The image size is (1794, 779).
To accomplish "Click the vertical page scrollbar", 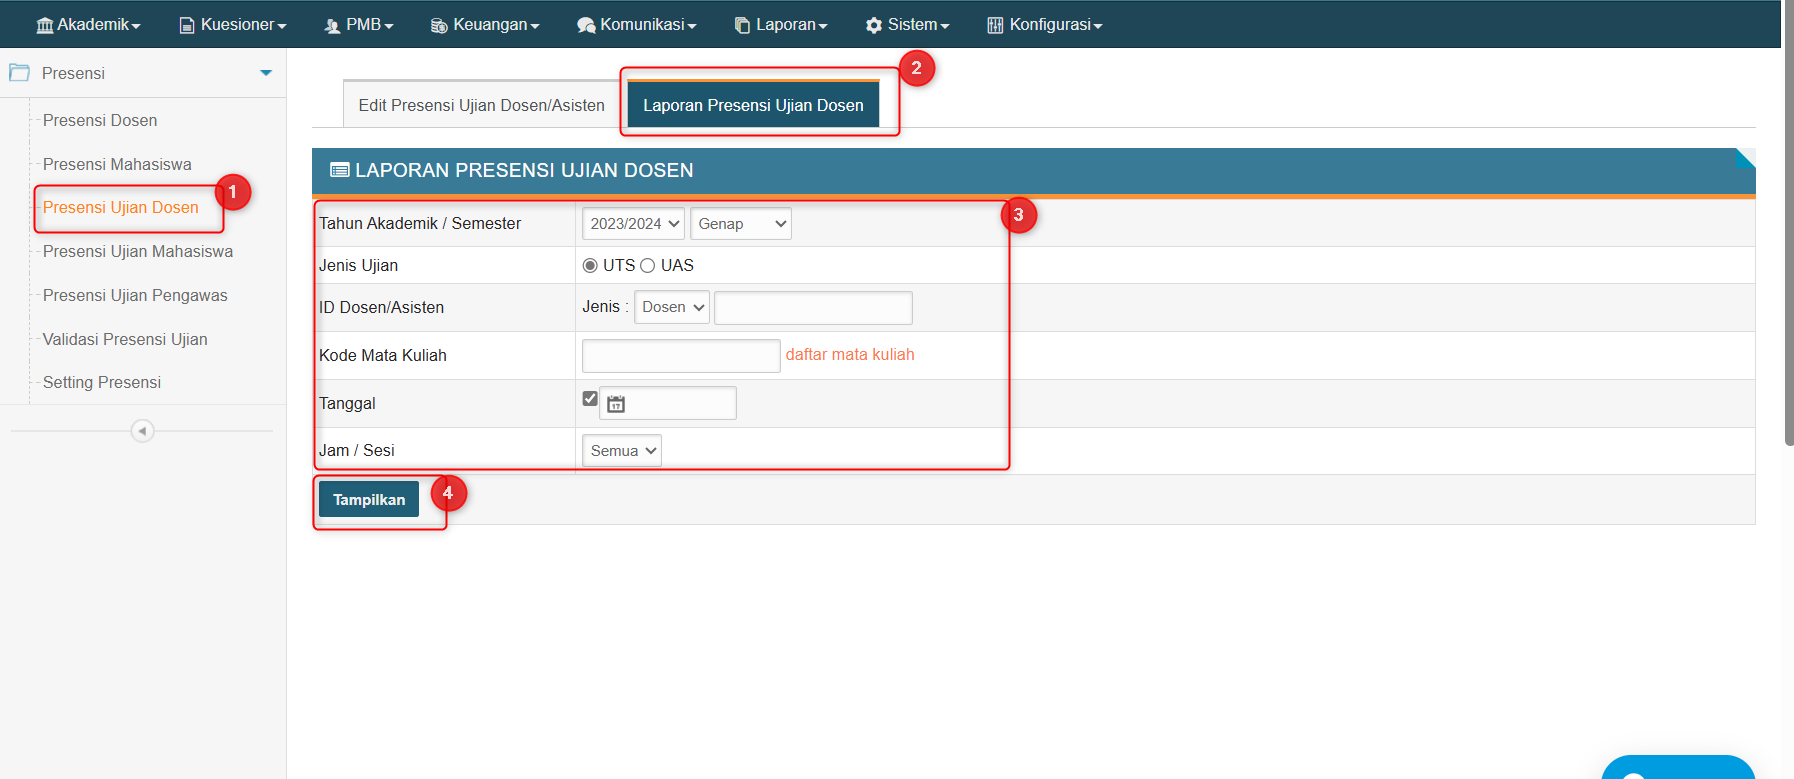I will click(x=1788, y=250).
